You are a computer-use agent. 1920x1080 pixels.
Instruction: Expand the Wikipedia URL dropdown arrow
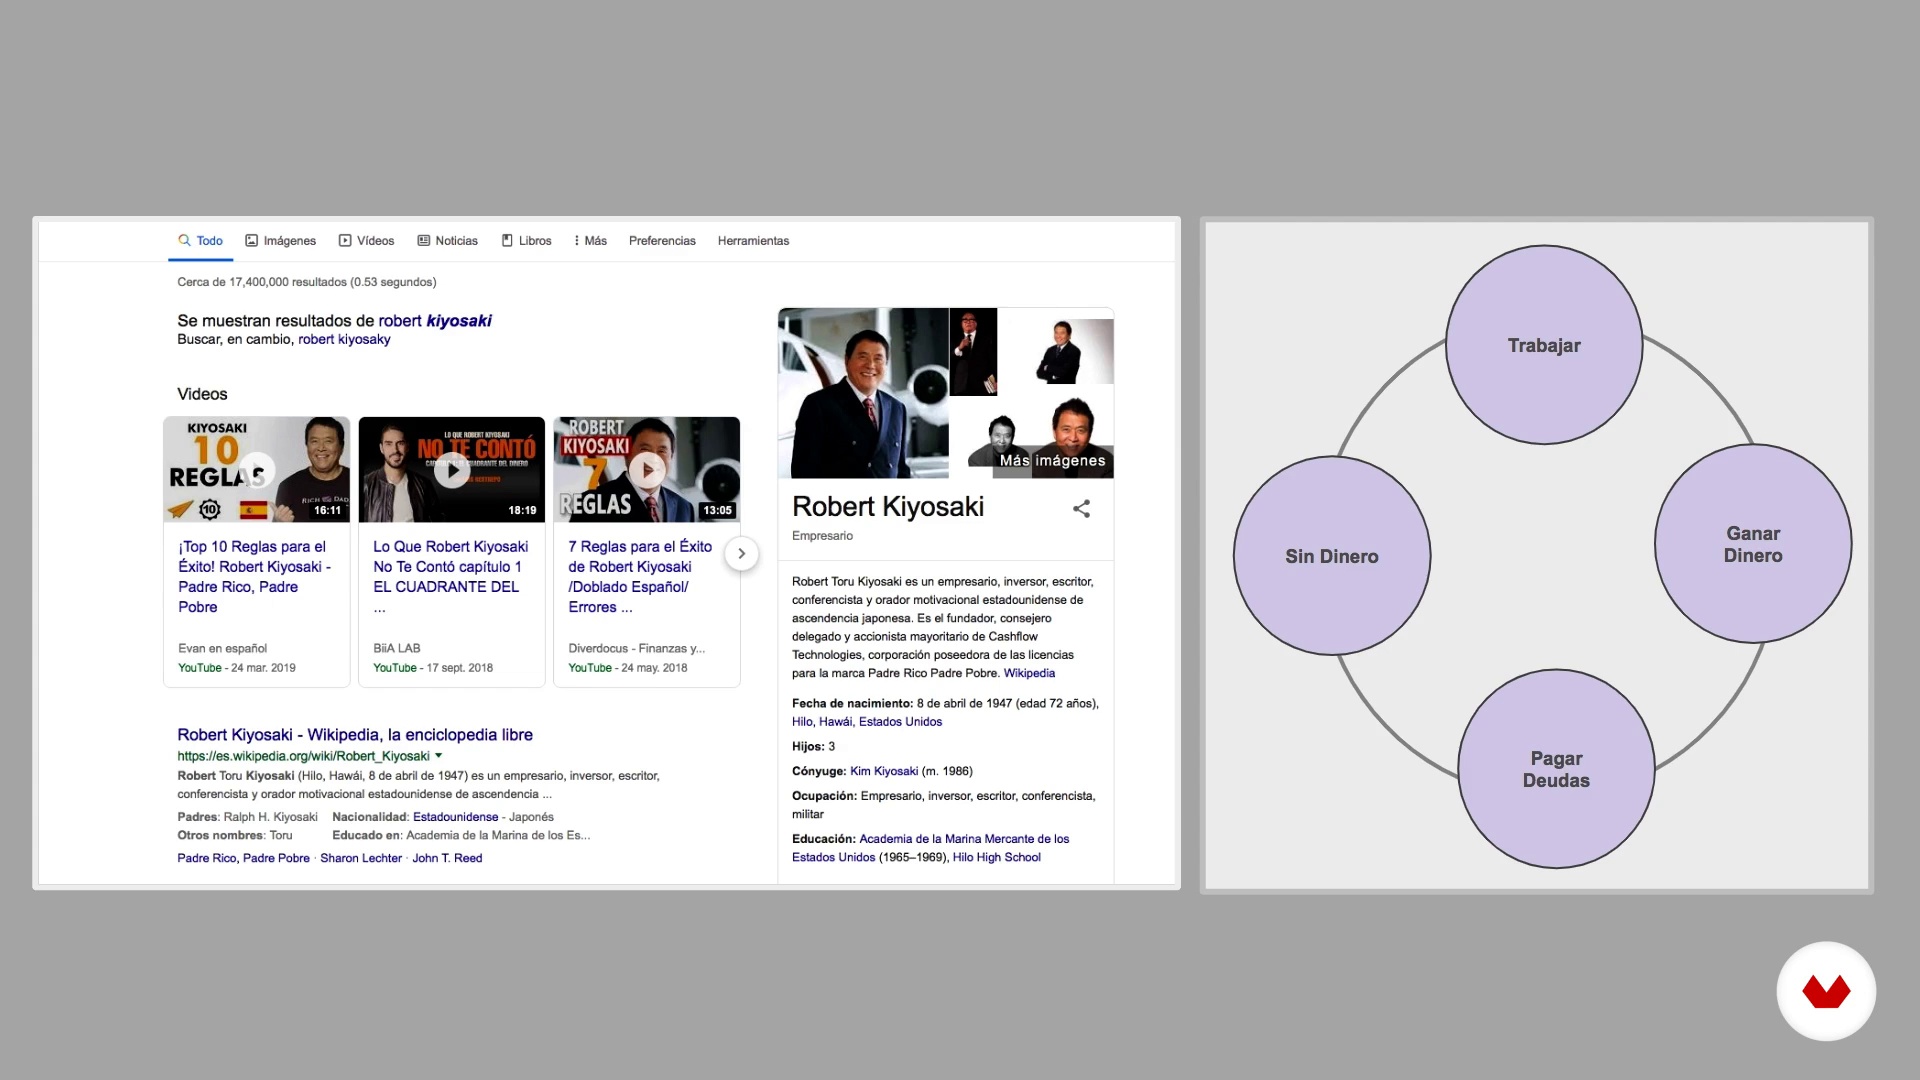click(438, 756)
